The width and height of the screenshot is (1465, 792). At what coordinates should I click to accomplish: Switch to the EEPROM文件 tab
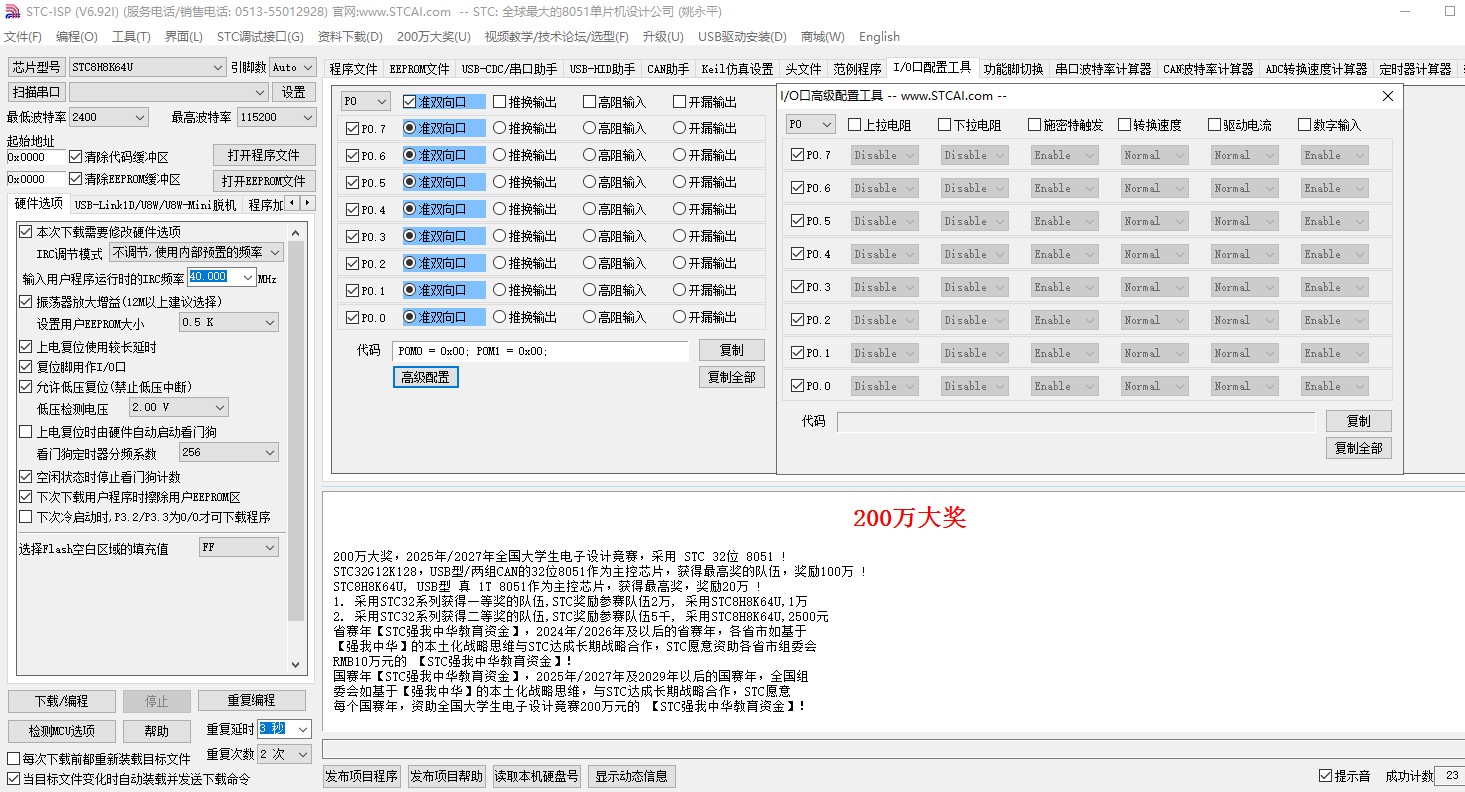419,69
